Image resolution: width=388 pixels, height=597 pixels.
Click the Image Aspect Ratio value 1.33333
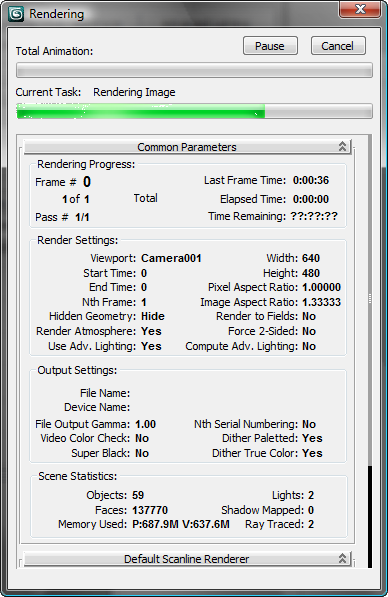tap(321, 302)
